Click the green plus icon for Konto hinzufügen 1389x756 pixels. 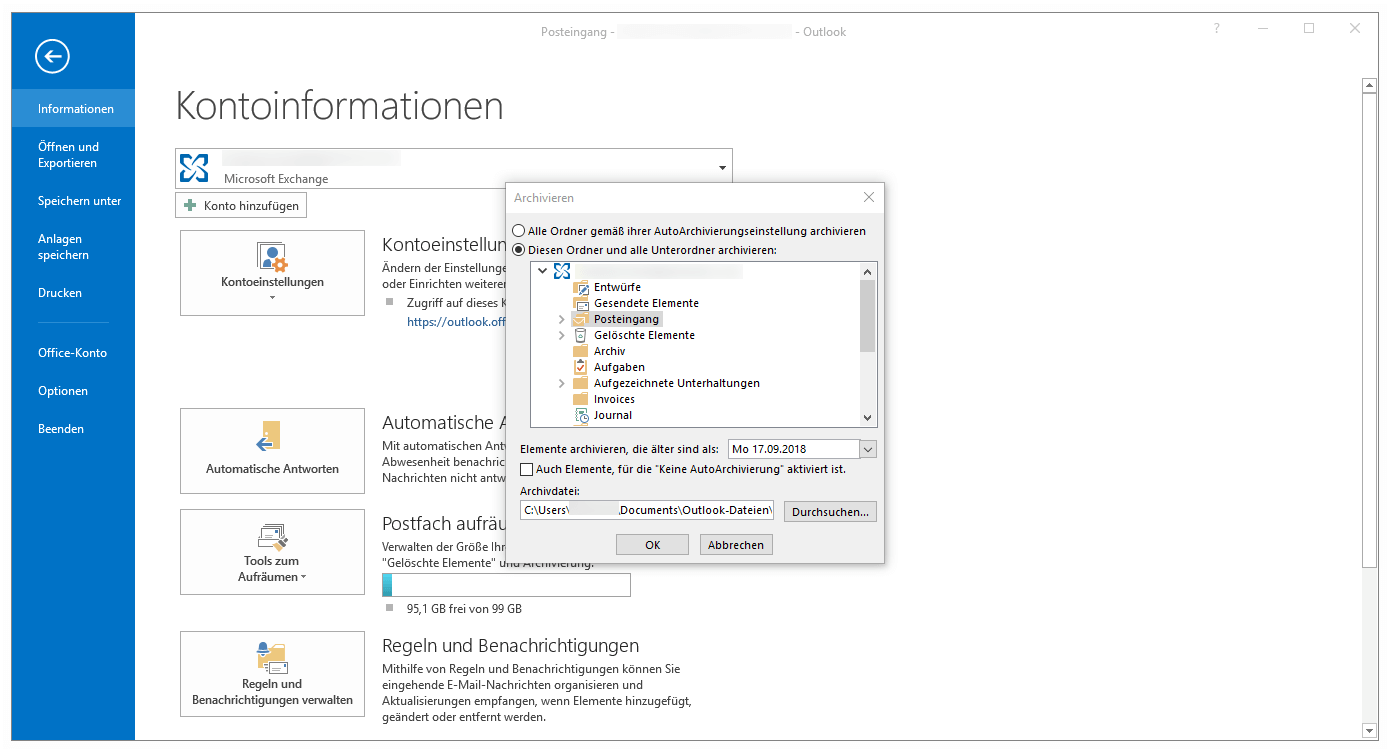(190, 205)
